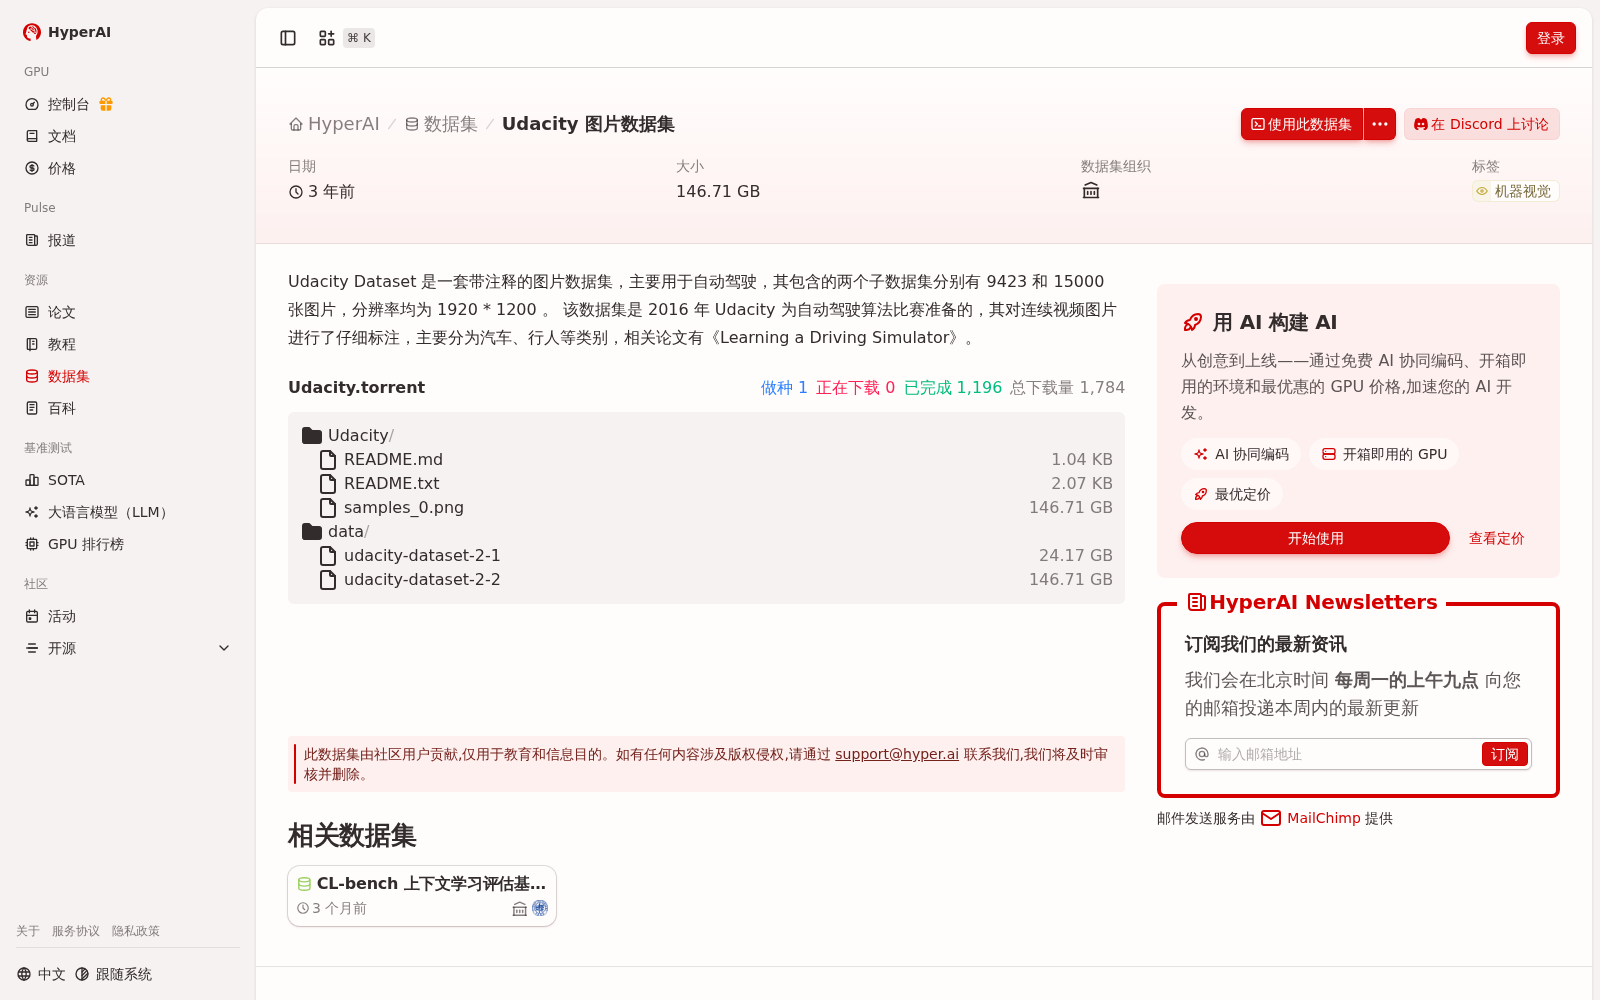Click the 订阅 subscribe button
1600x1000 pixels.
[x=1504, y=754]
